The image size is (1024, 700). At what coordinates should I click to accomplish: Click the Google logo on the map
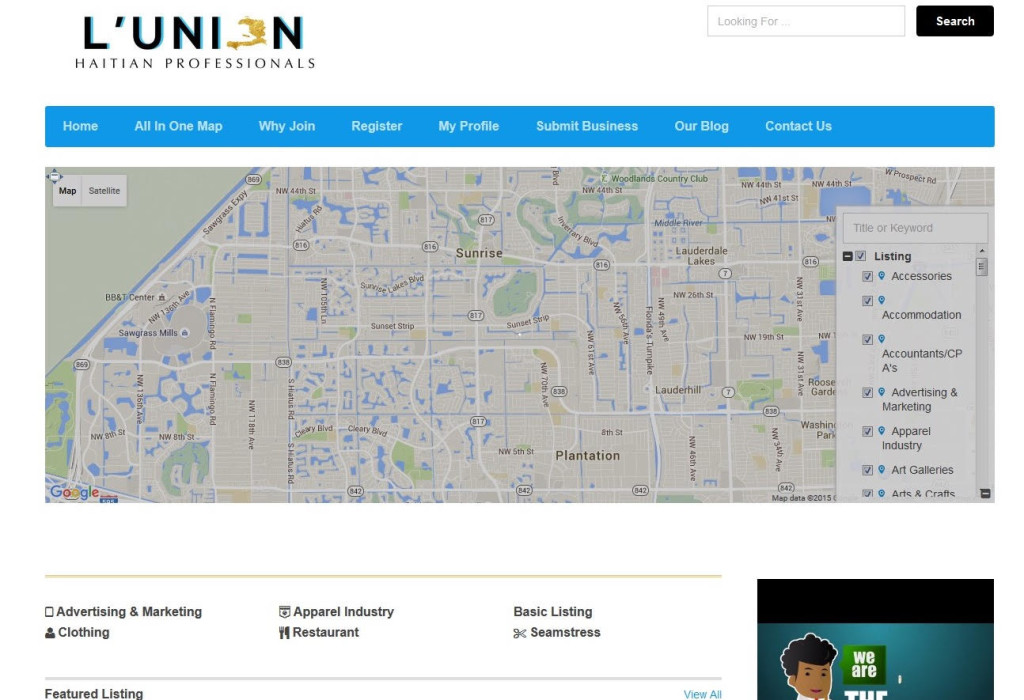click(x=74, y=492)
